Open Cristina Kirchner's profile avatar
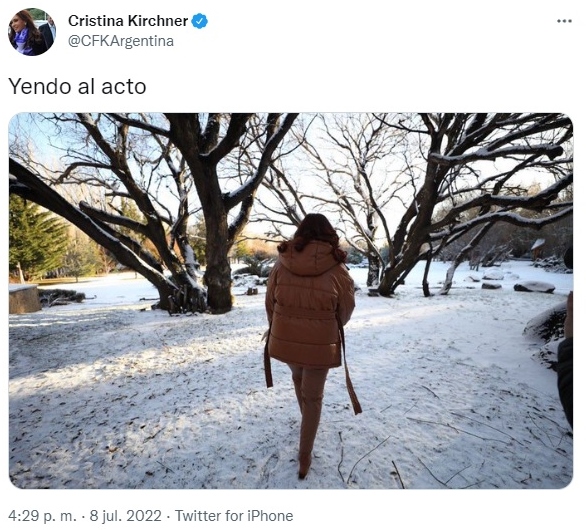Image resolution: width=586 pixels, height=530 pixels. point(32,32)
